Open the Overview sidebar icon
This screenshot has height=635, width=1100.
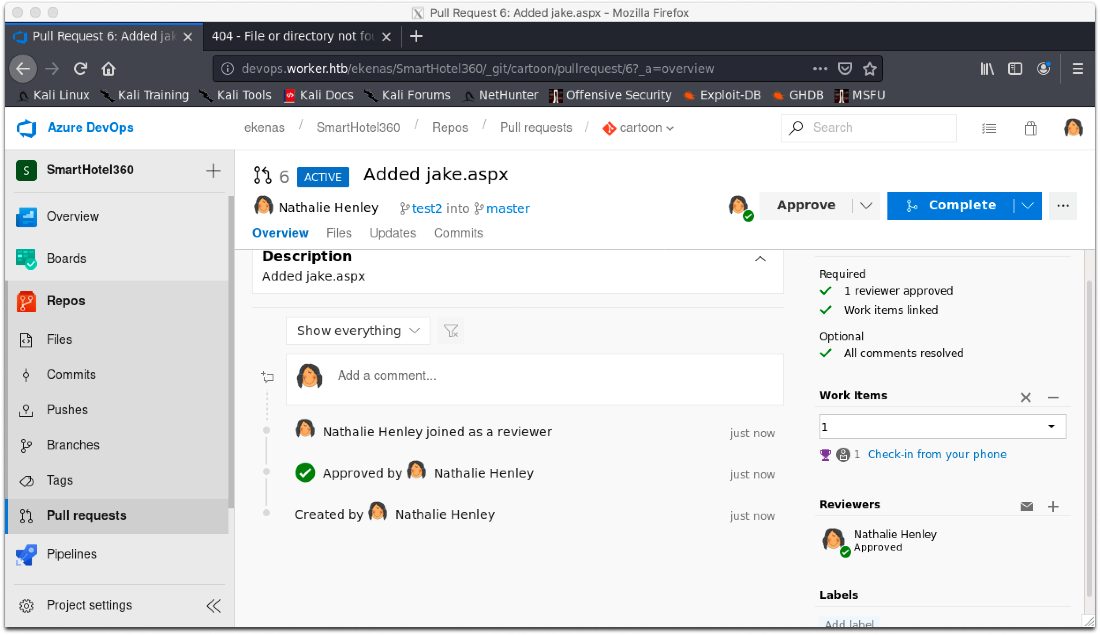(x=26, y=217)
